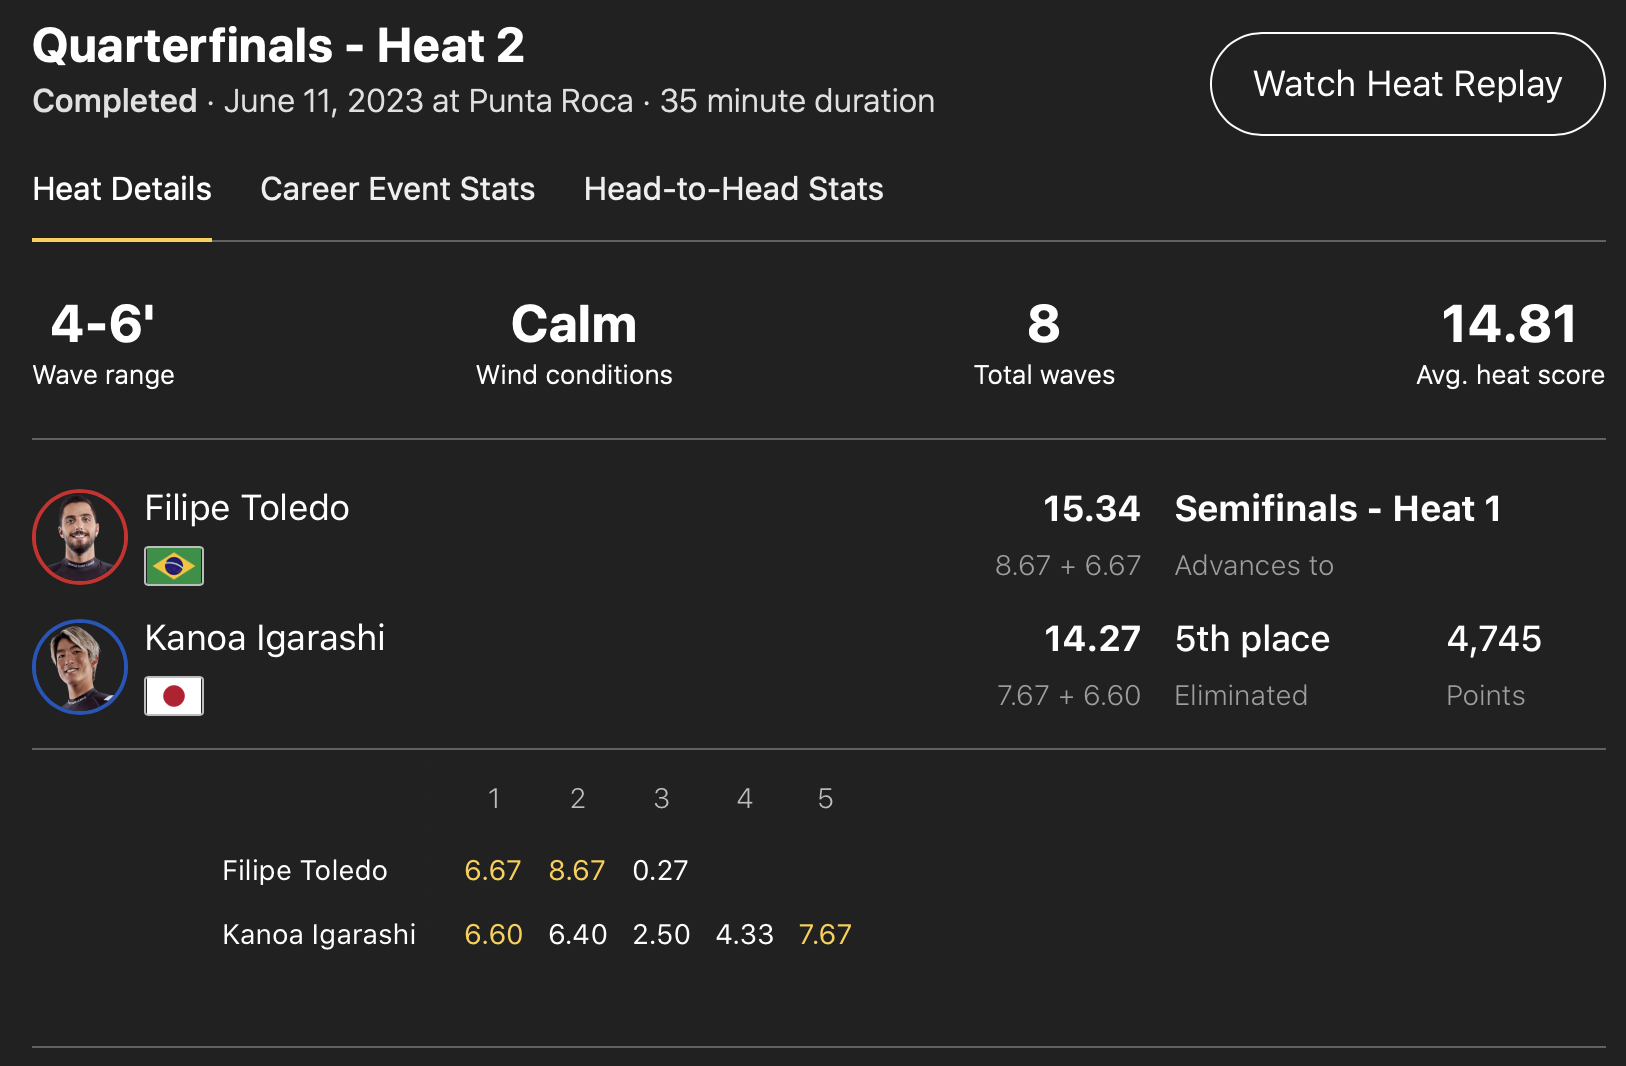Click the 4,745 Points value
Screen dimensions: 1626x1066
tap(1494, 639)
